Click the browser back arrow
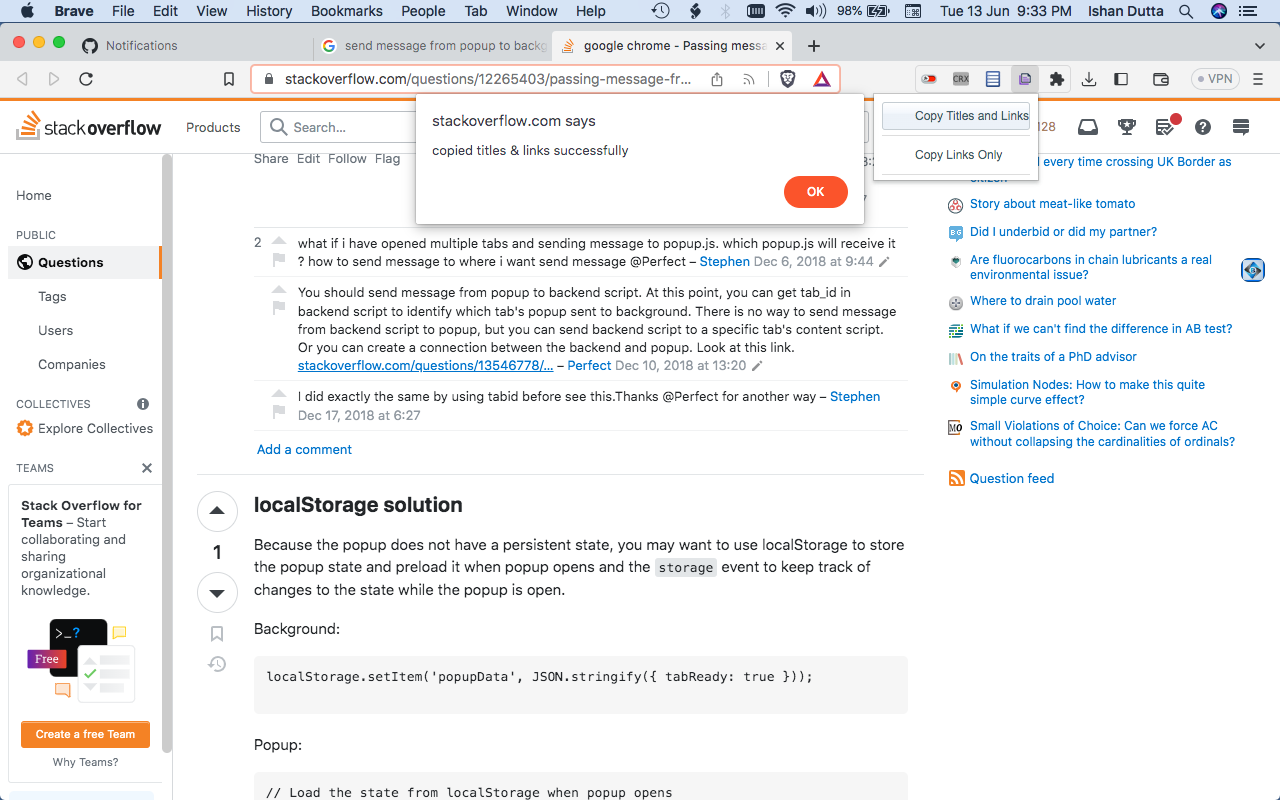 click(x=23, y=79)
